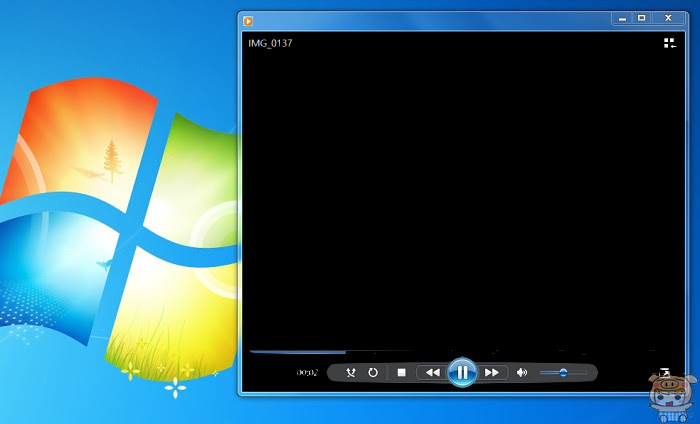Toggle the repeat button
Viewport: 700px width, 424px height.
point(373,372)
